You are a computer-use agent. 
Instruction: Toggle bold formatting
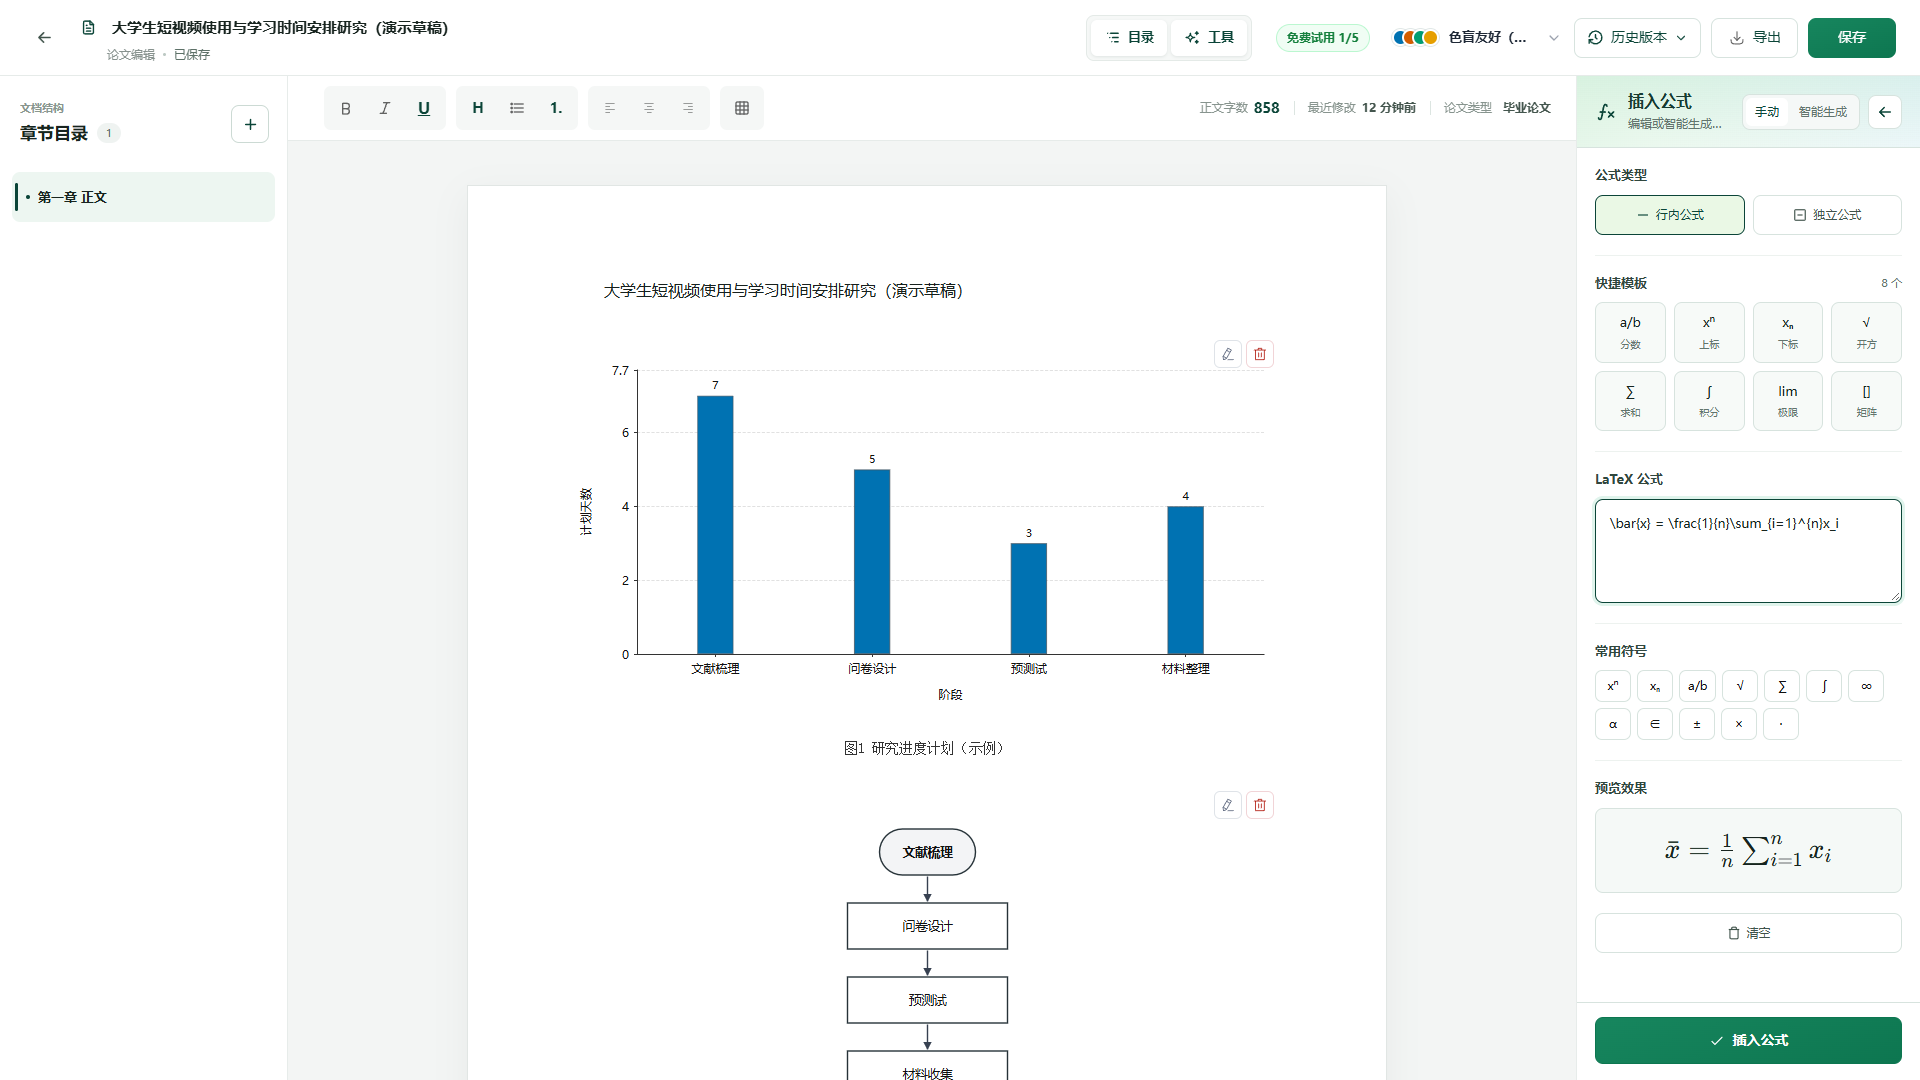[346, 108]
